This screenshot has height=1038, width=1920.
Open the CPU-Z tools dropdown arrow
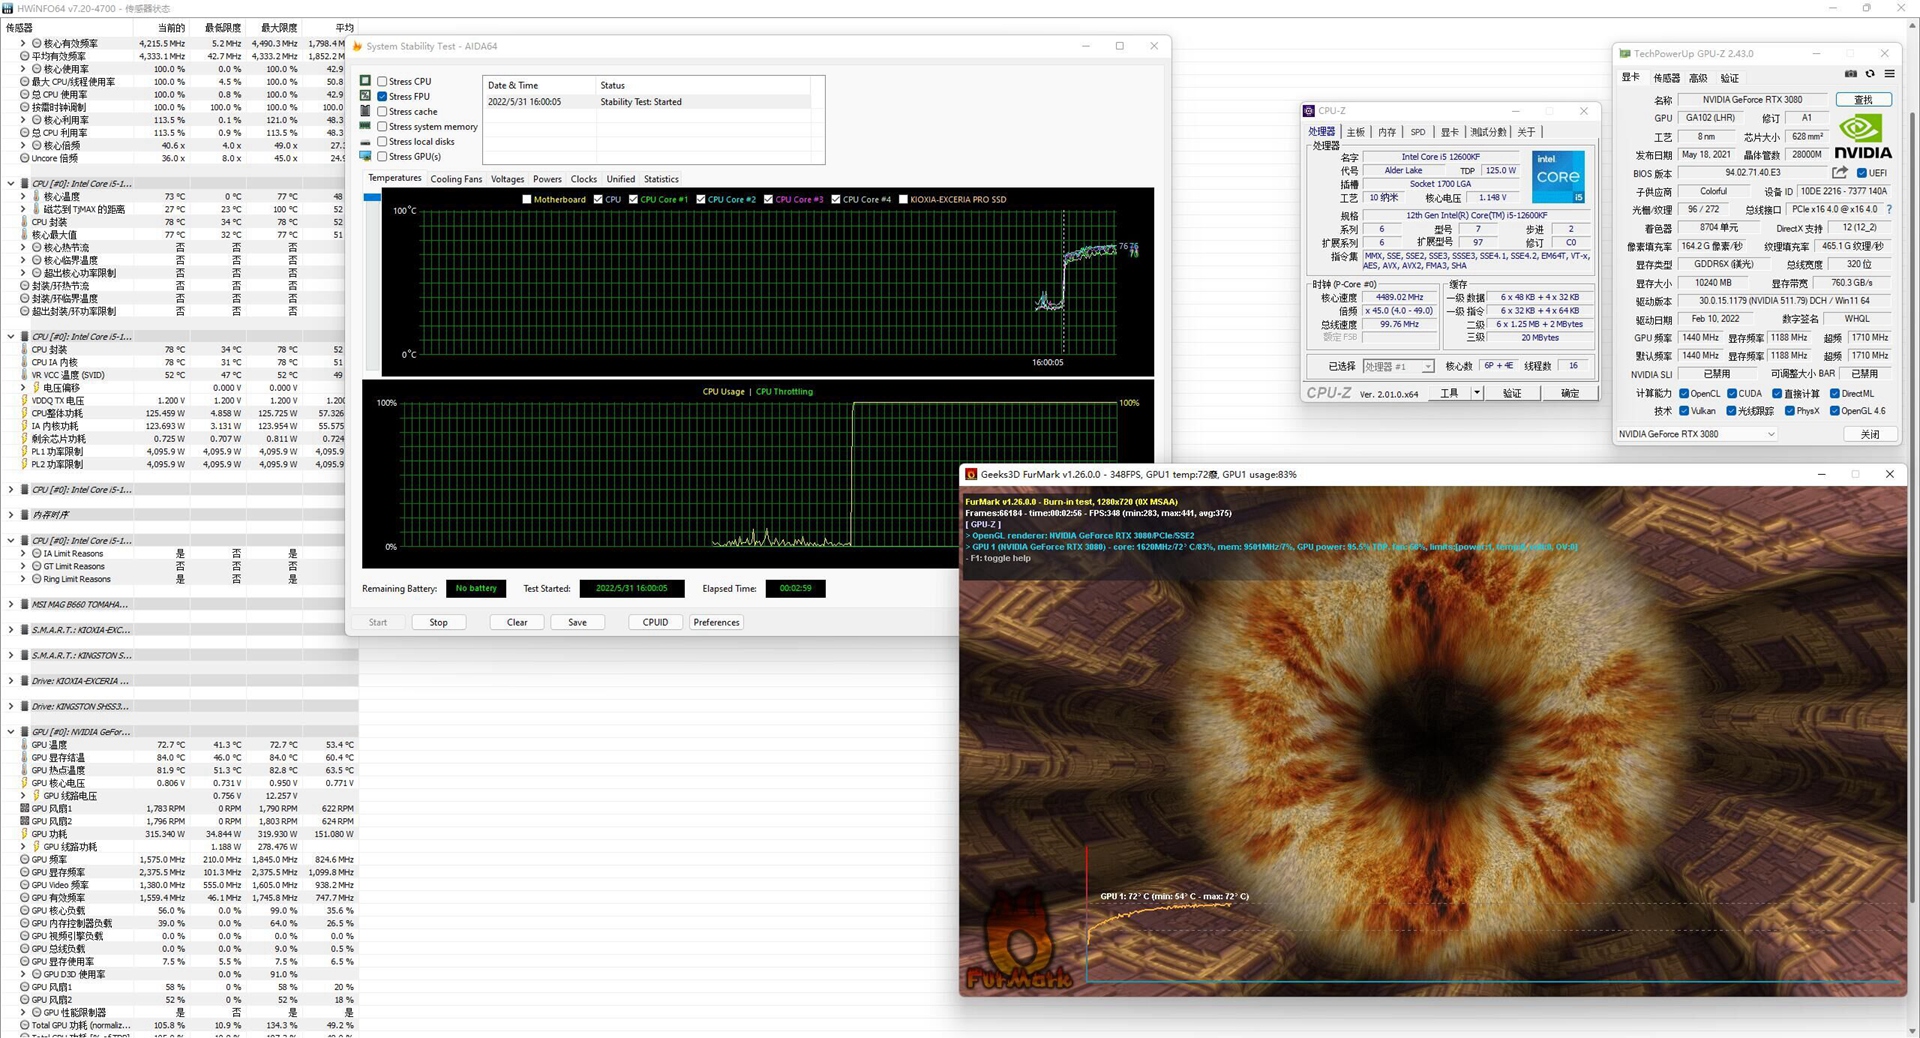pyautogui.click(x=1476, y=393)
